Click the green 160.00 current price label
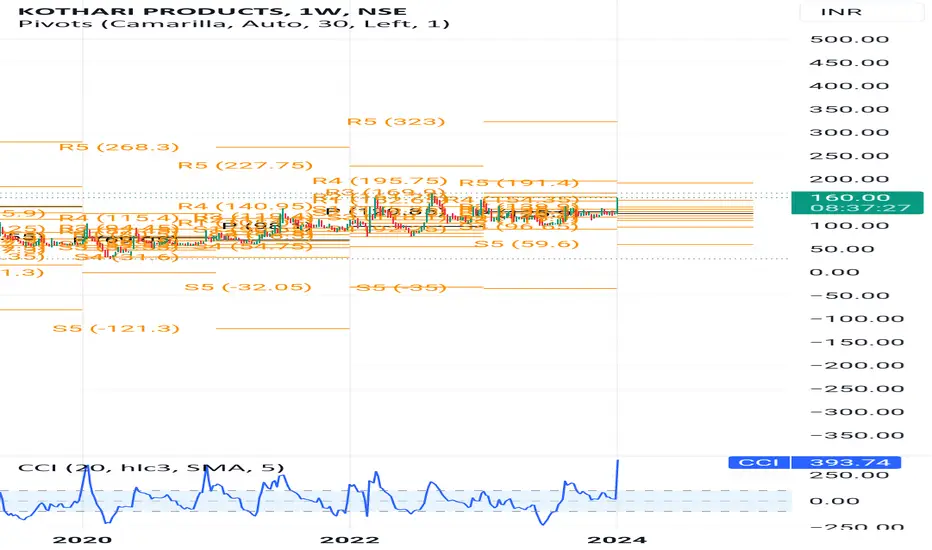Screen dimensions: 932x550 click(857, 202)
